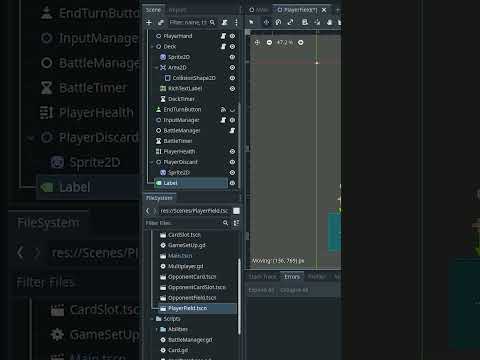480x360 pixels.
Task: Open the script attached to Deck
Action: click(x=223, y=47)
